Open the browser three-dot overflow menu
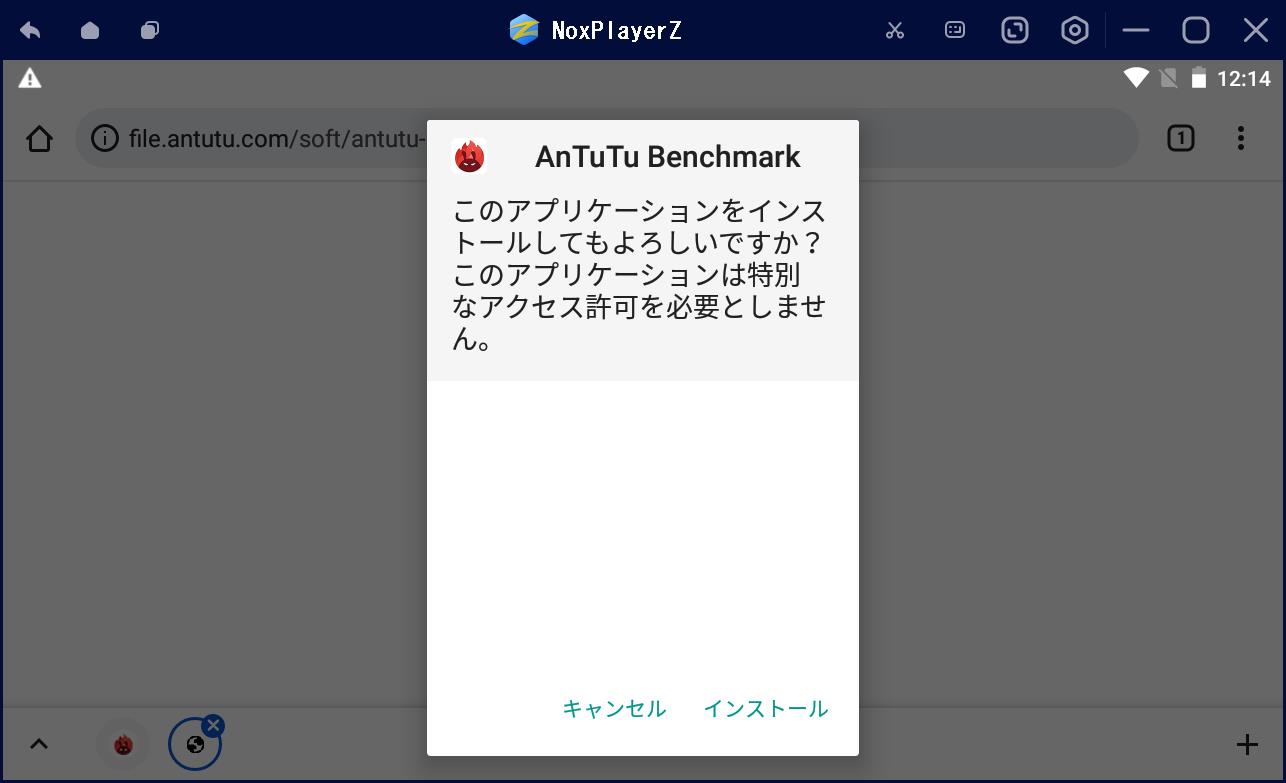The height and width of the screenshot is (783, 1286). (x=1241, y=138)
